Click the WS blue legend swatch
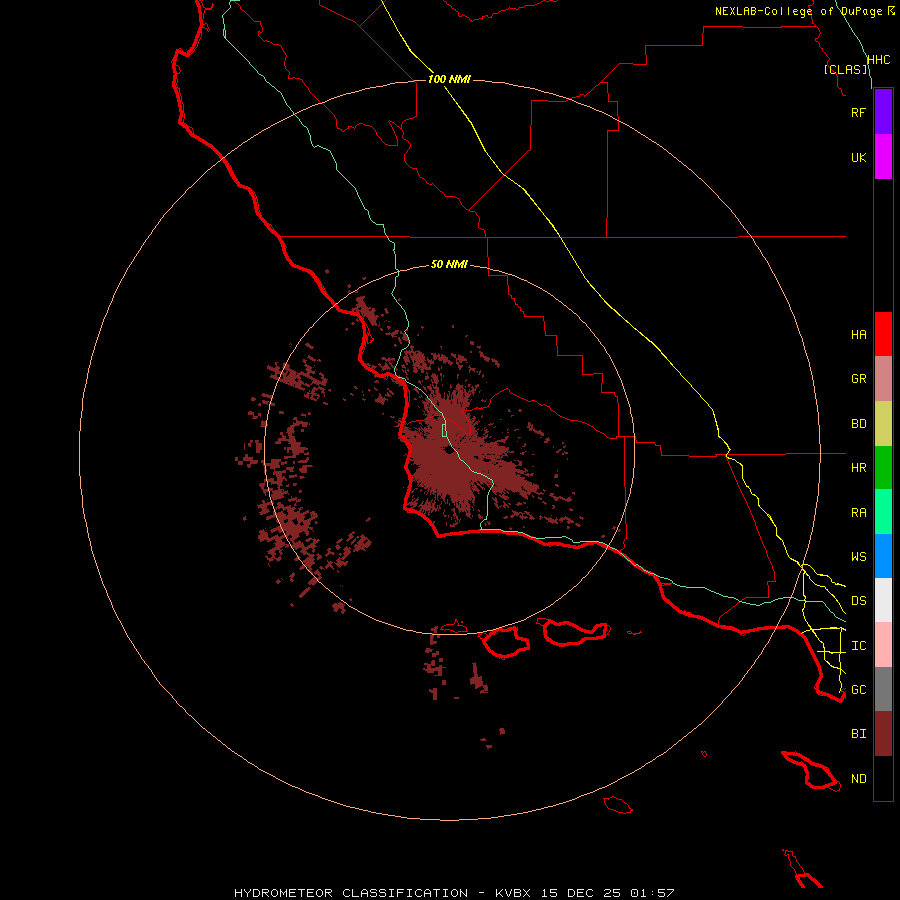The image size is (900, 900). click(x=883, y=556)
